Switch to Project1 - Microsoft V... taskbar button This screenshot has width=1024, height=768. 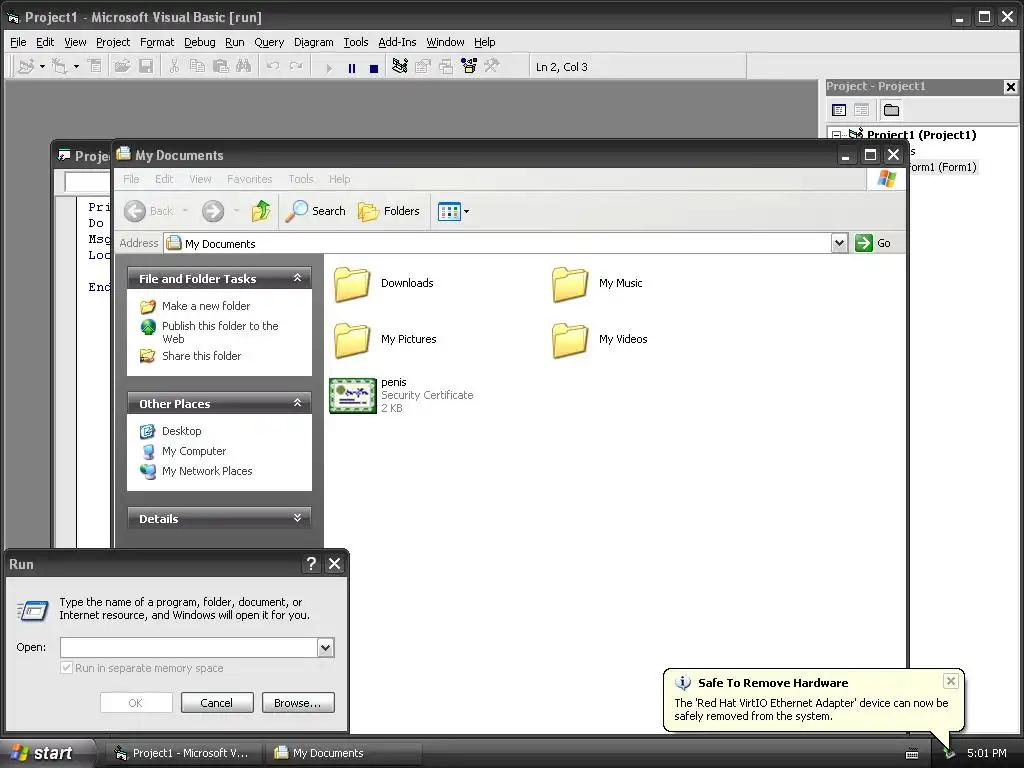pos(182,753)
